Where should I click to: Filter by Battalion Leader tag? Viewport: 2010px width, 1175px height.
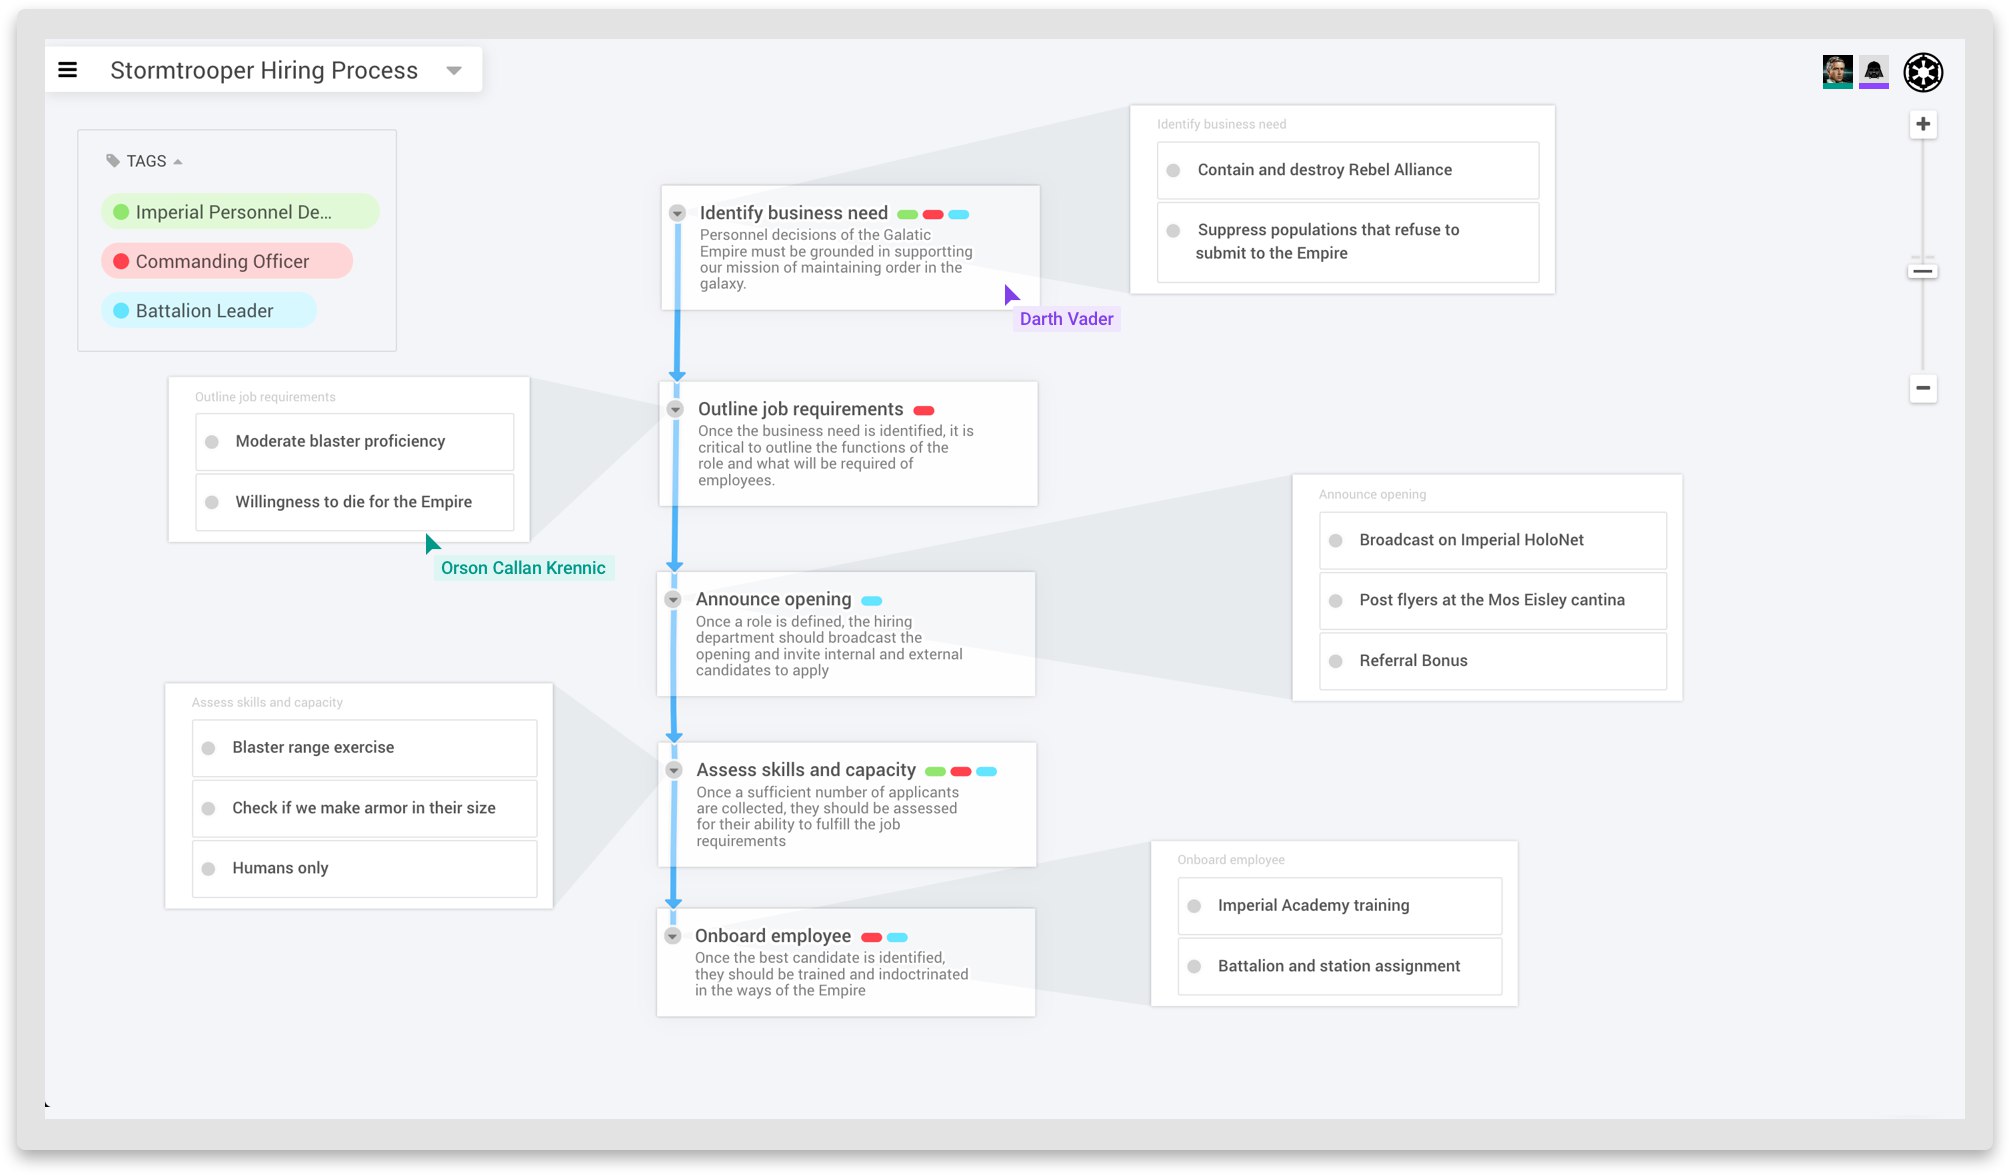point(209,311)
